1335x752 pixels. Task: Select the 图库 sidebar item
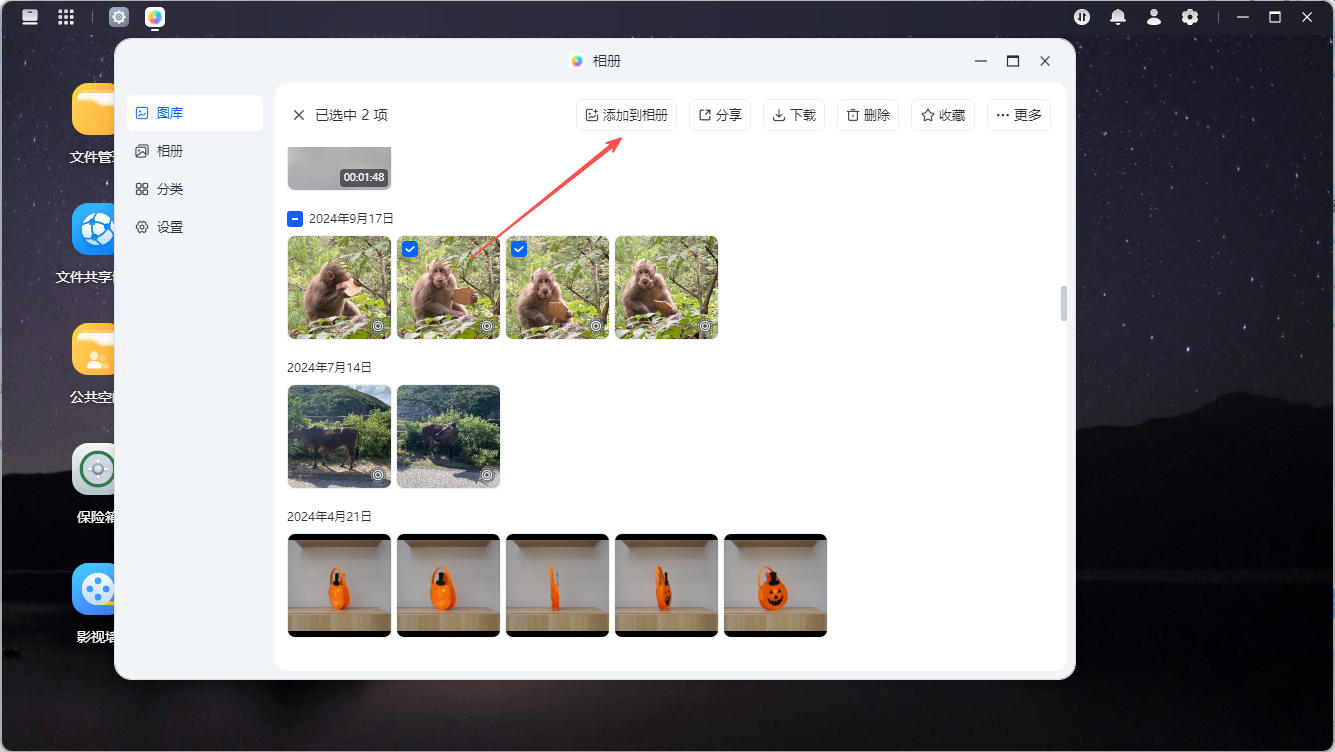tap(194, 113)
